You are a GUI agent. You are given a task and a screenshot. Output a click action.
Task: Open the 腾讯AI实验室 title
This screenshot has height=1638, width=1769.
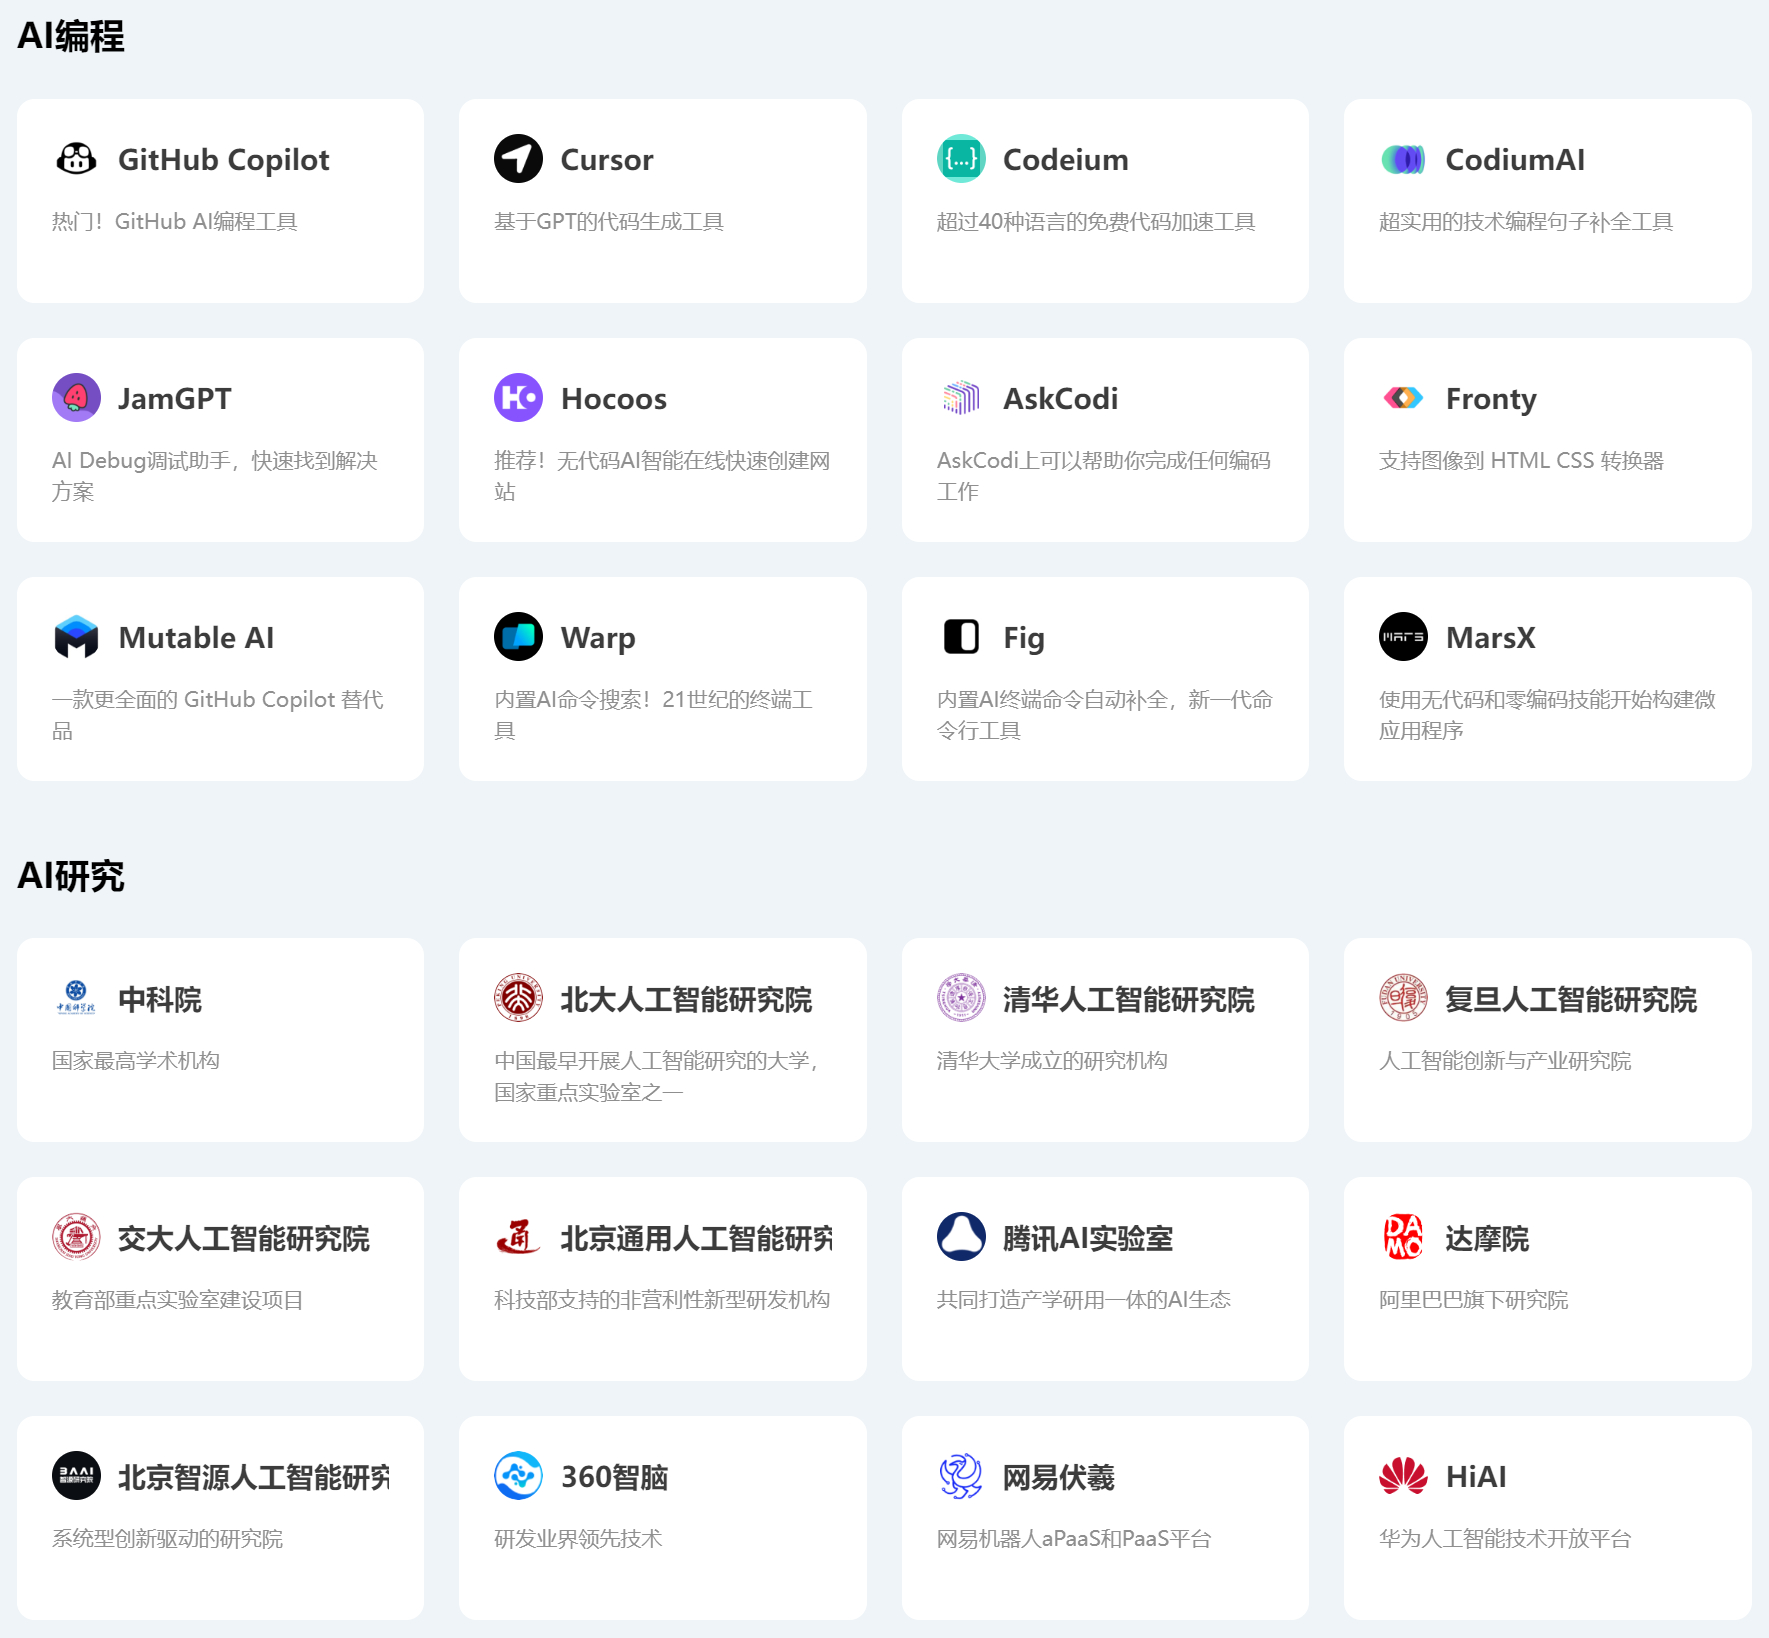click(x=1088, y=1238)
